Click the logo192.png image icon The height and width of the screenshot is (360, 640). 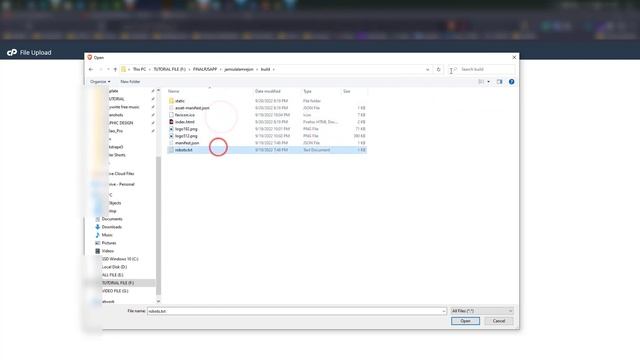[x=171, y=129]
